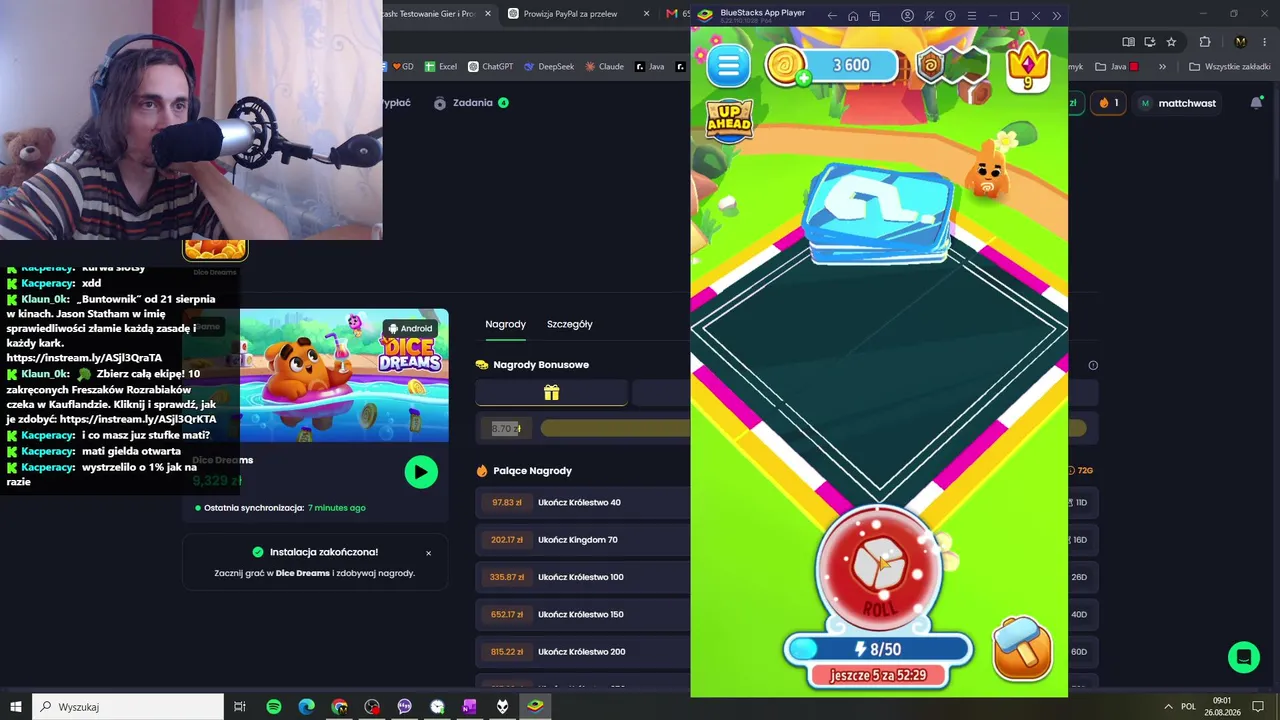Open the hammer build button in game
Viewport: 1280px width, 720px height.
tap(1022, 648)
